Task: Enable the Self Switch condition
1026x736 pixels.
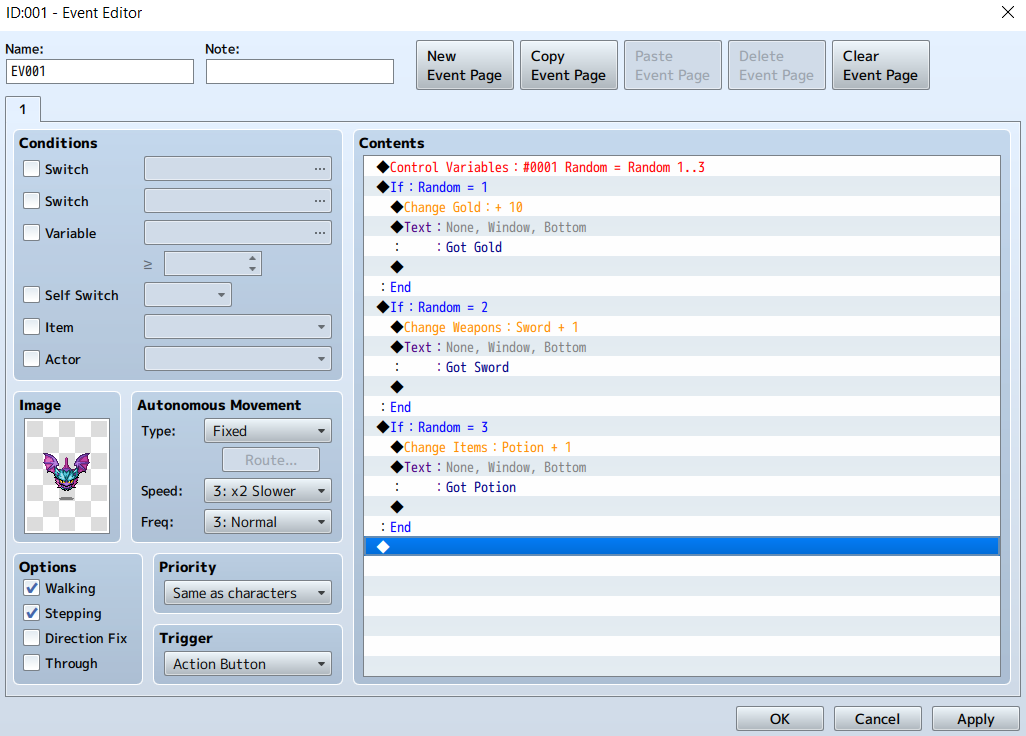Action: pyautogui.click(x=29, y=295)
